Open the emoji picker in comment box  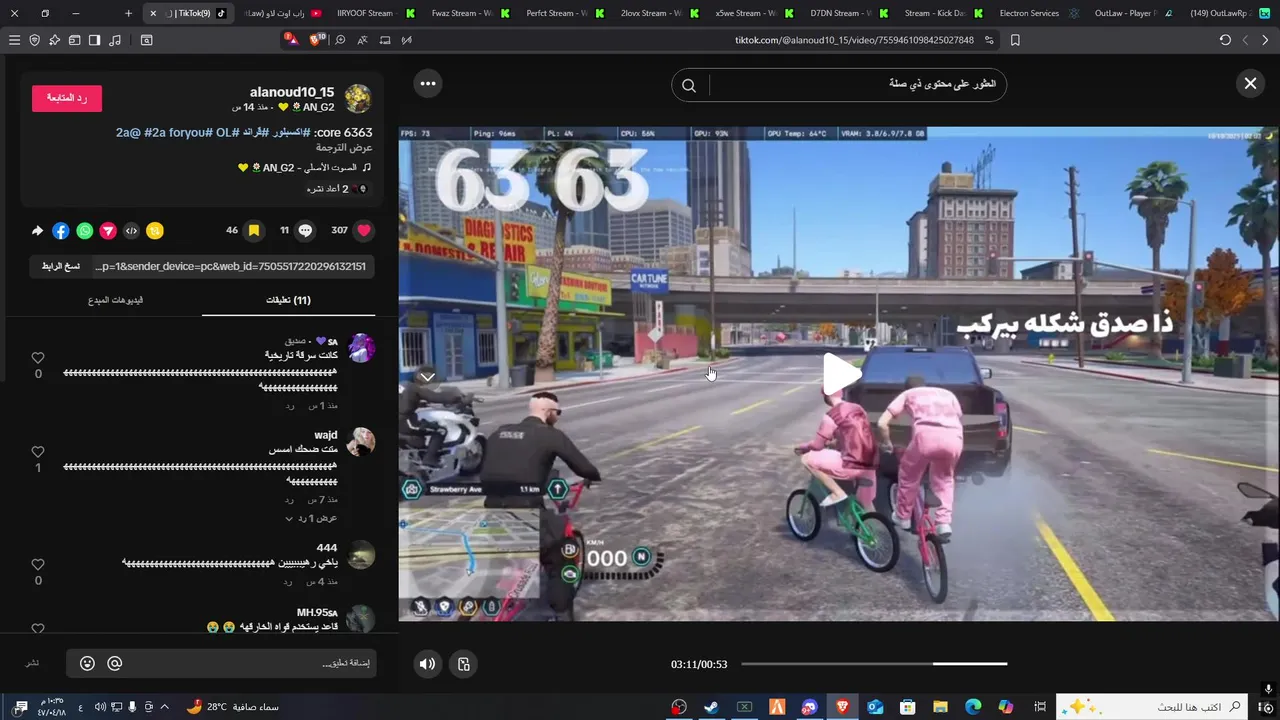tap(87, 663)
